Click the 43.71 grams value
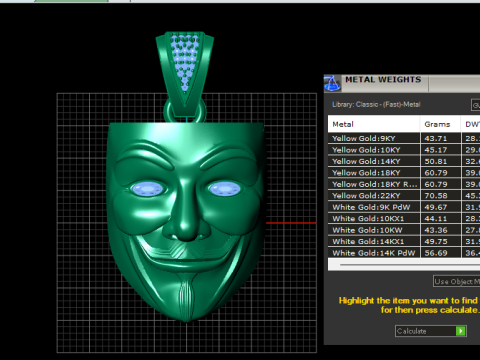Image resolution: width=480 pixels, height=360 pixels. [x=436, y=138]
